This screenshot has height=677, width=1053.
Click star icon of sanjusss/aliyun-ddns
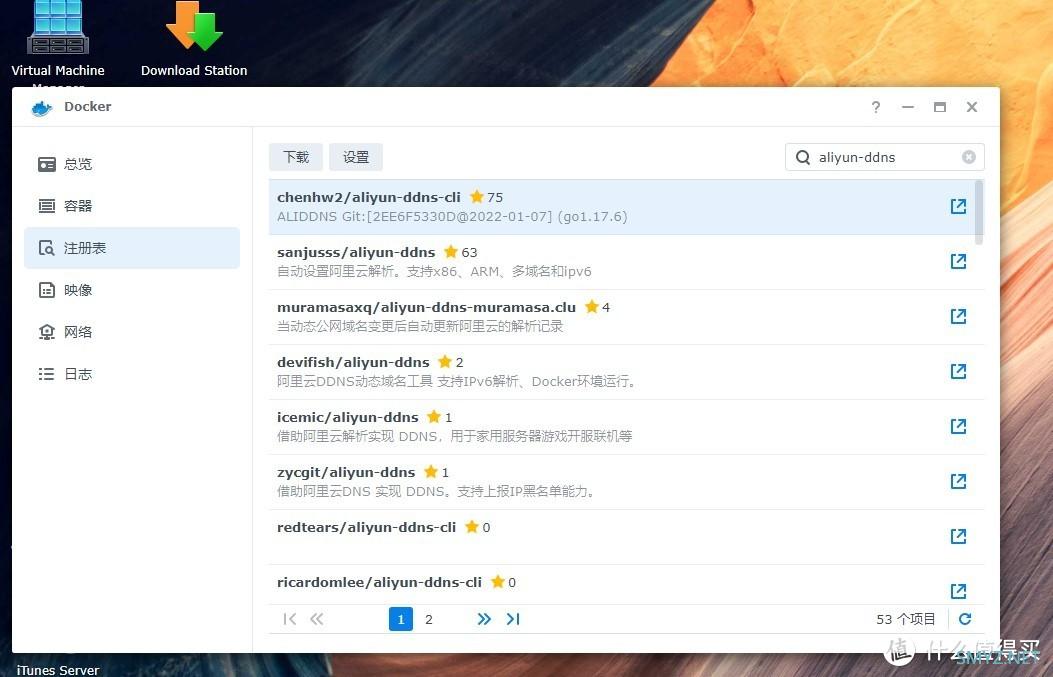coord(451,252)
